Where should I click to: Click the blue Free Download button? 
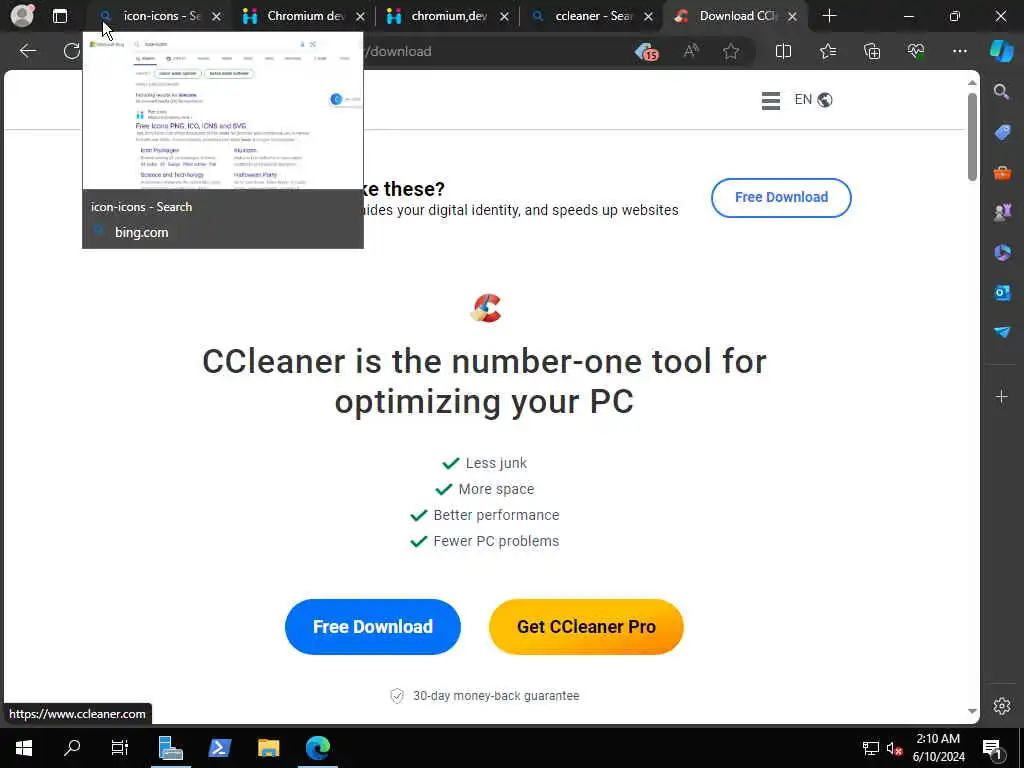pos(373,627)
